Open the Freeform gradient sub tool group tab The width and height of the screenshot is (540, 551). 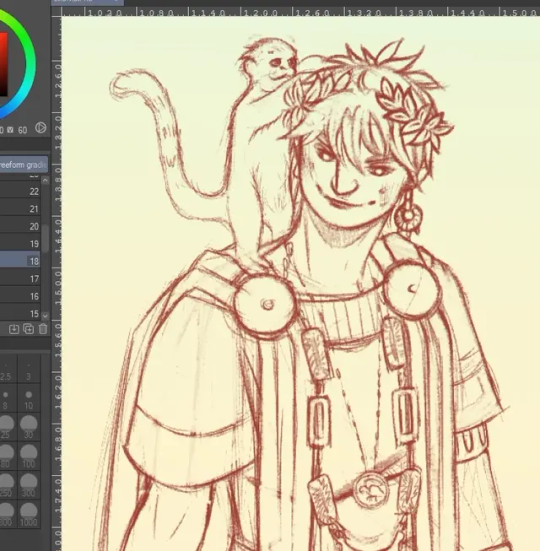tap(24, 165)
